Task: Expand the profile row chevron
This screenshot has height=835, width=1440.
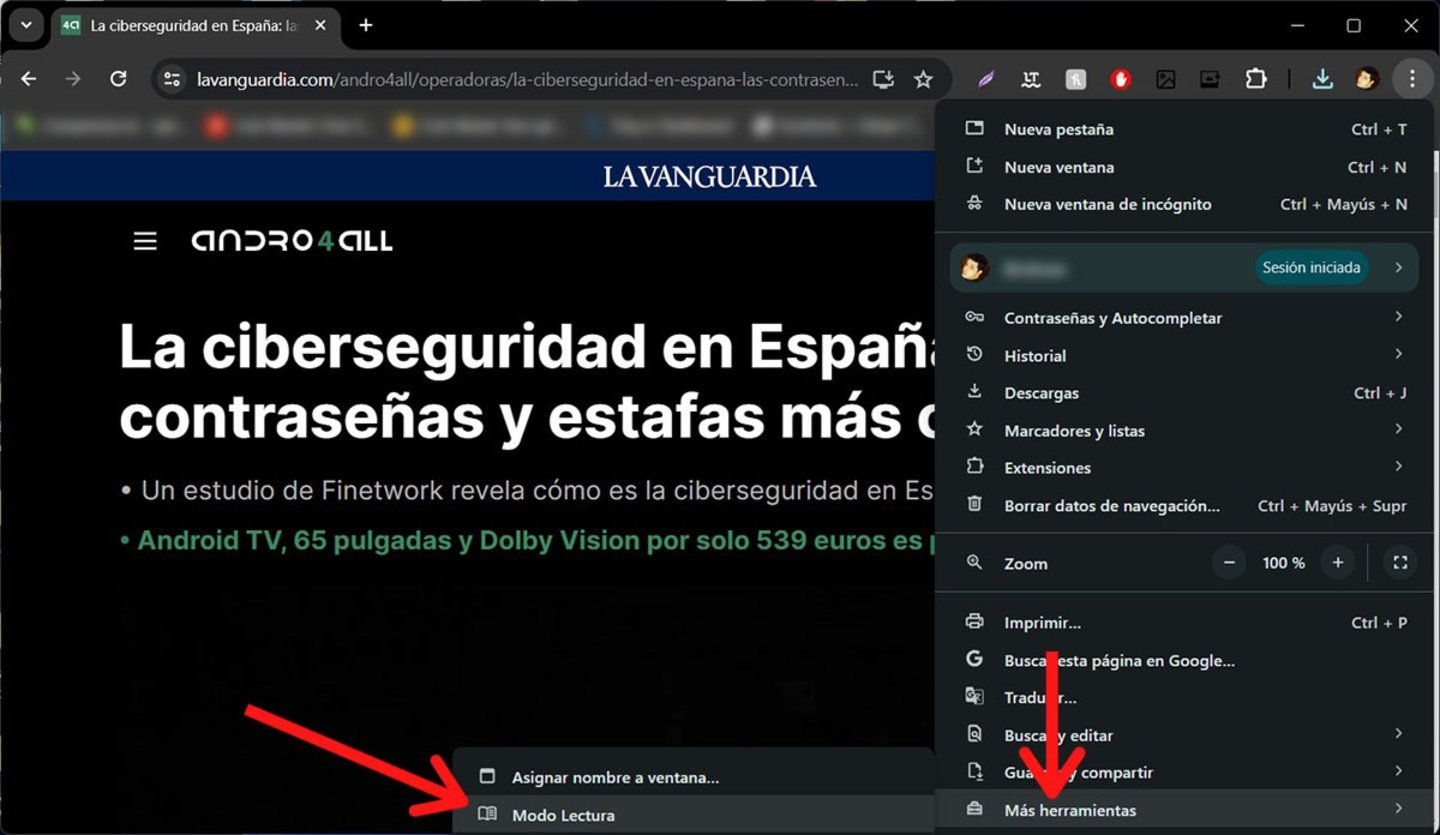Action: click(x=1398, y=268)
